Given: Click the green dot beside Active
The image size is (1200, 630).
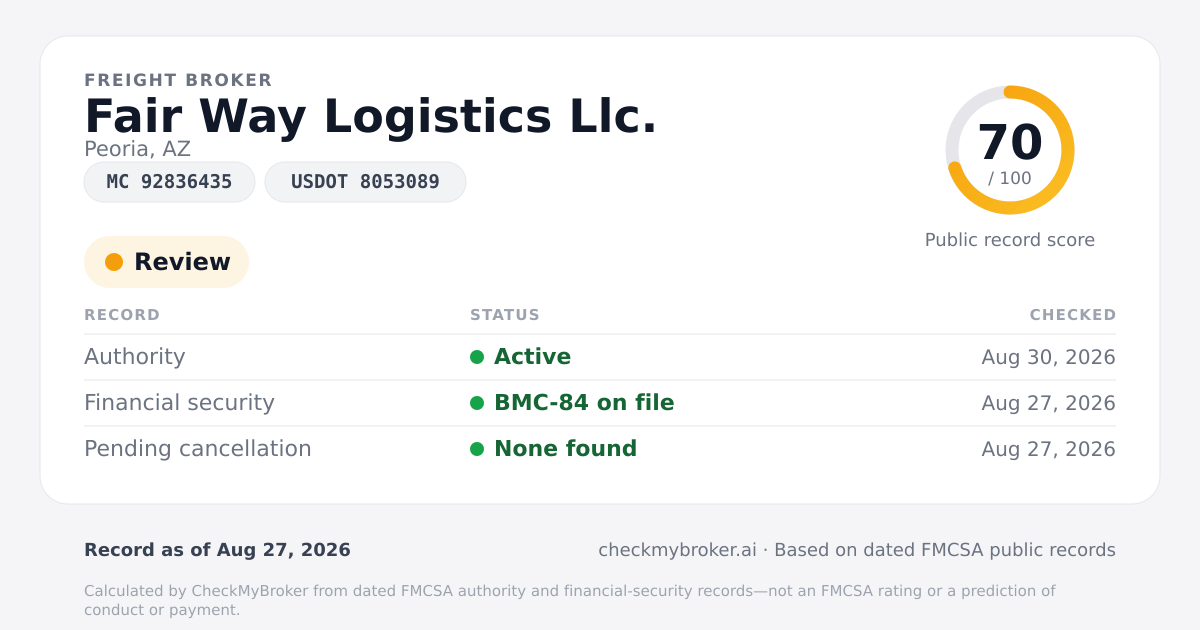Looking at the screenshot, I should click(477, 357).
